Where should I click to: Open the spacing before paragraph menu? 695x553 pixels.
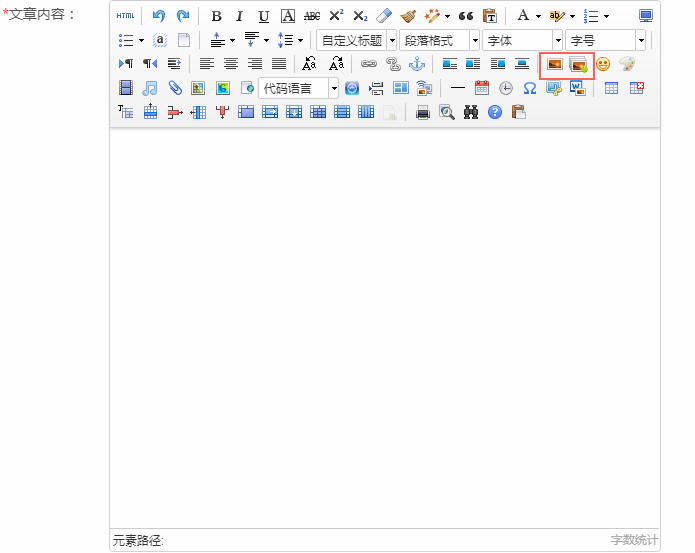pos(222,40)
